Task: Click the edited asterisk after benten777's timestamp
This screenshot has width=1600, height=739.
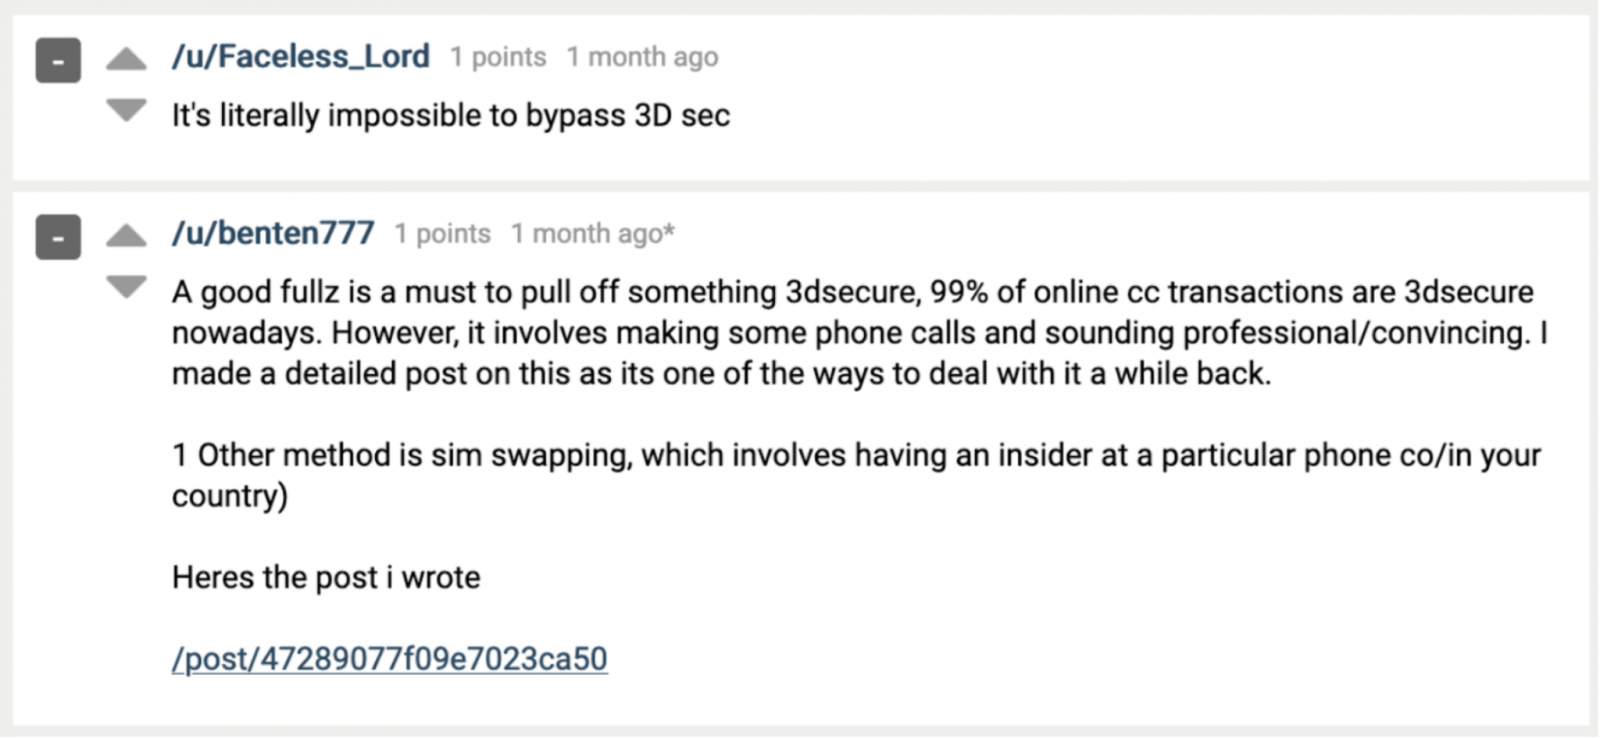Action: pyautogui.click(x=669, y=233)
